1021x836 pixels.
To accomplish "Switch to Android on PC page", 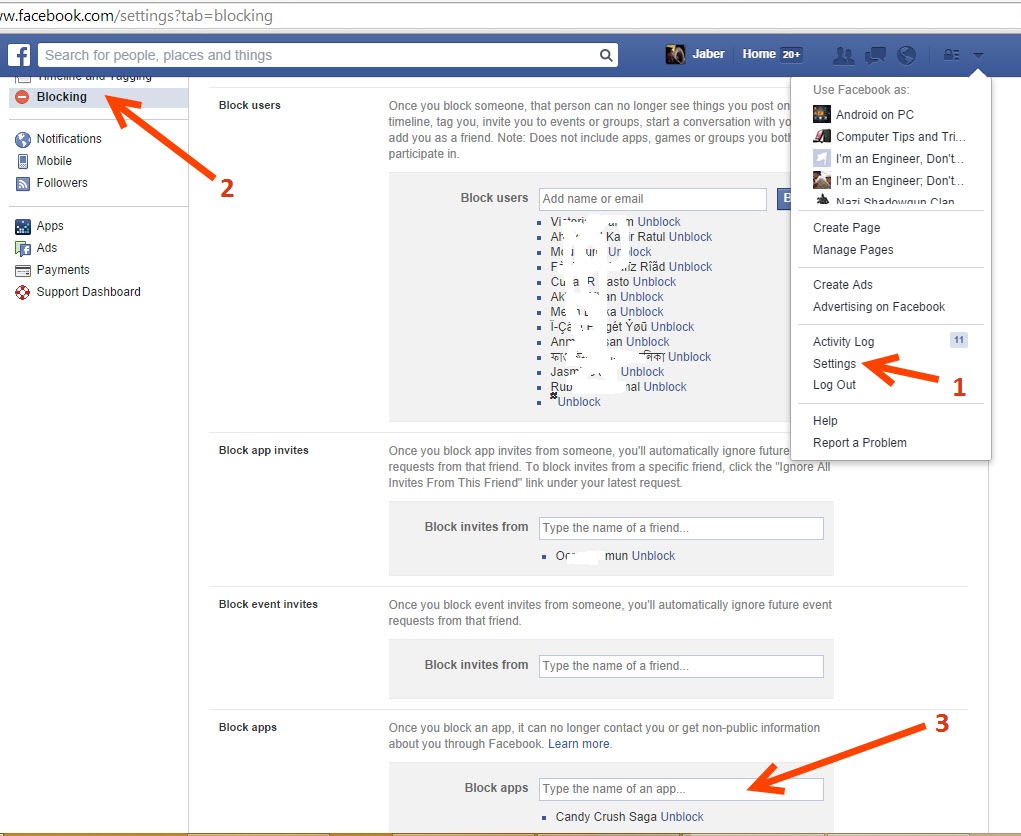I will coord(874,115).
